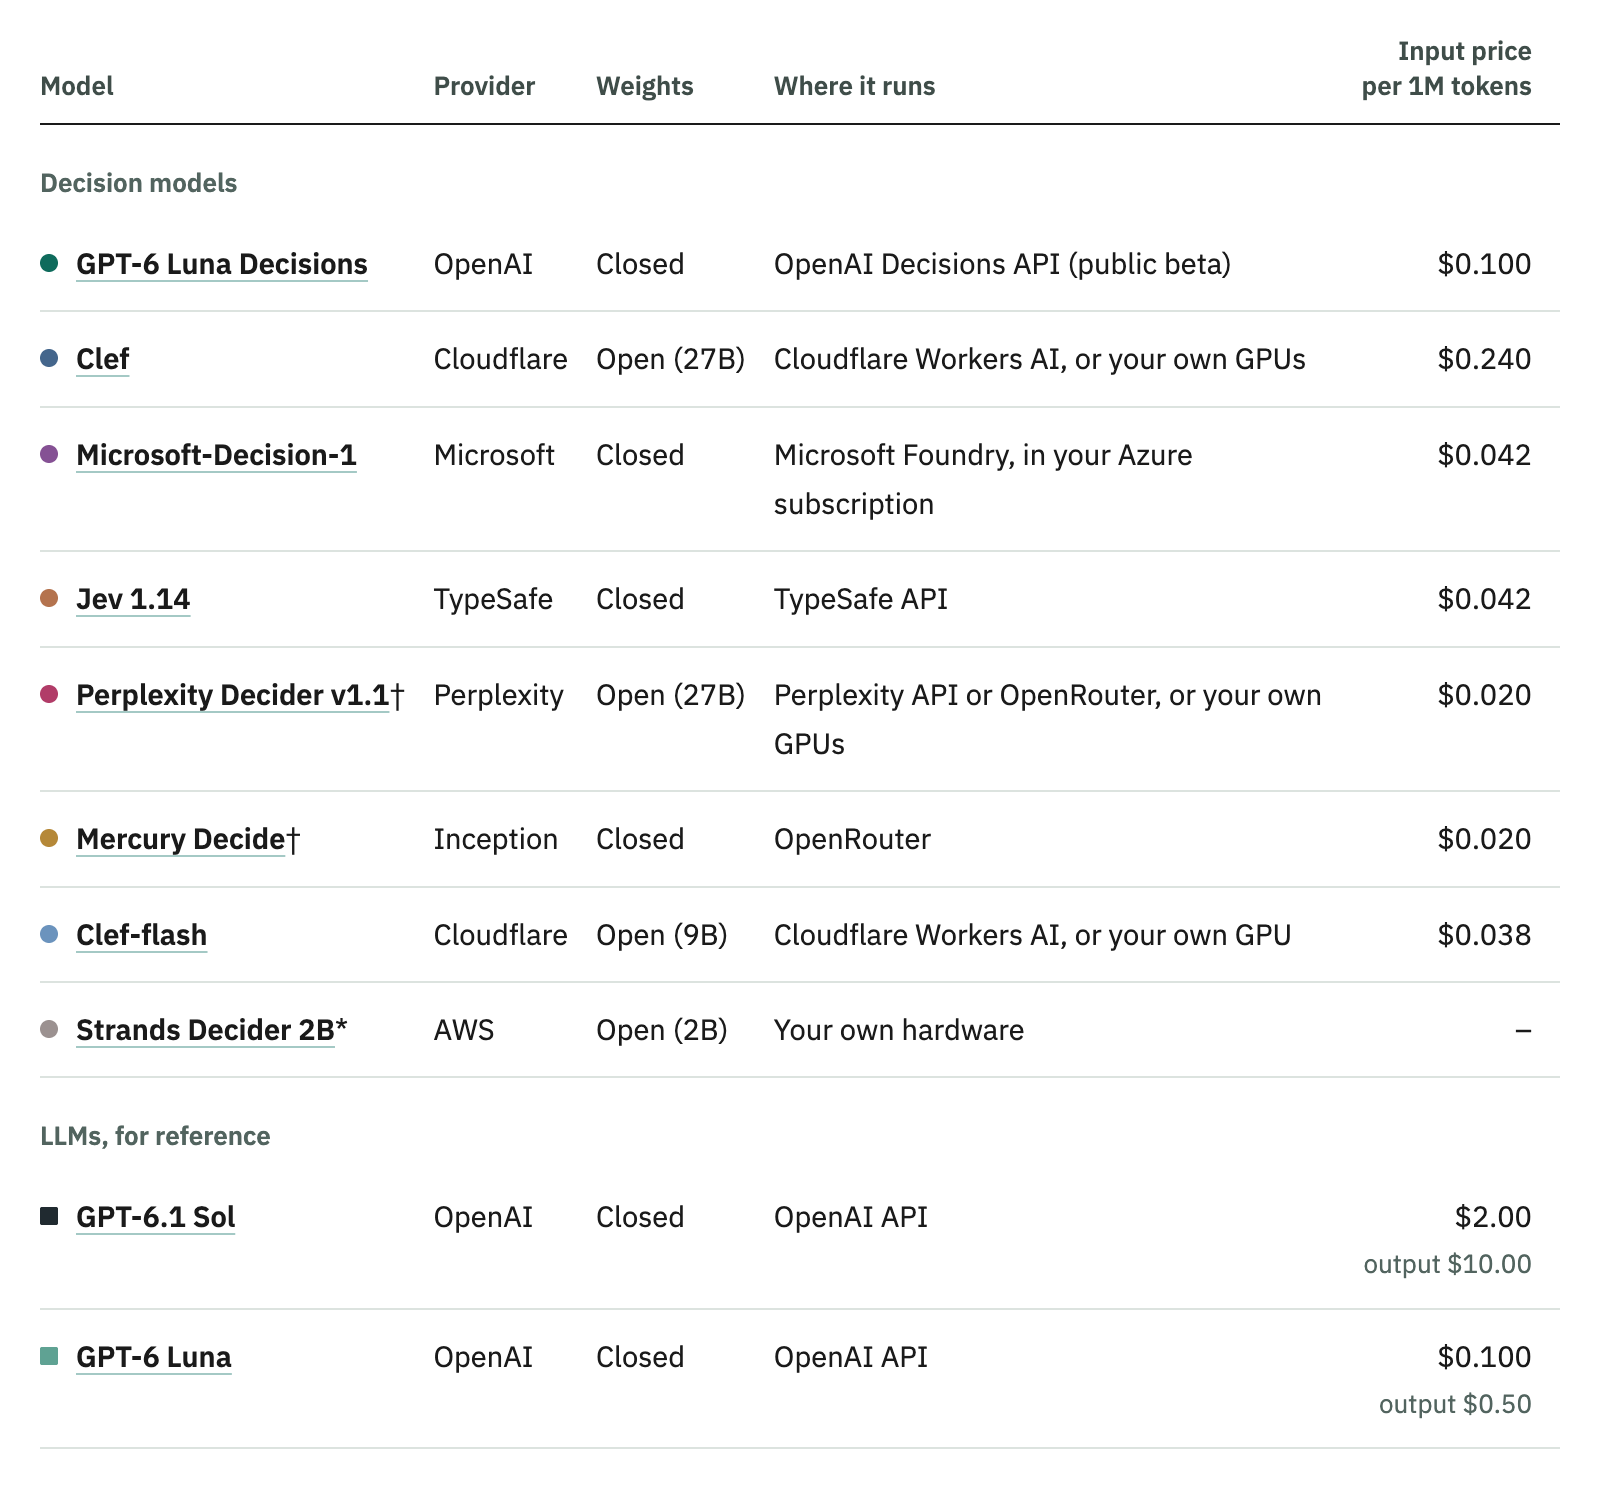The height and width of the screenshot is (1489, 1600).
Task: Click the GPT-6 Luna reference LLM link
Action: [154, 1357]
